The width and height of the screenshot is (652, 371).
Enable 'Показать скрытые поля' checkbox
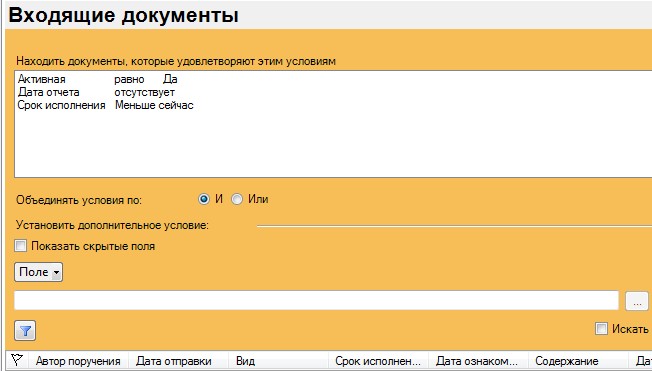coord(20,245)
